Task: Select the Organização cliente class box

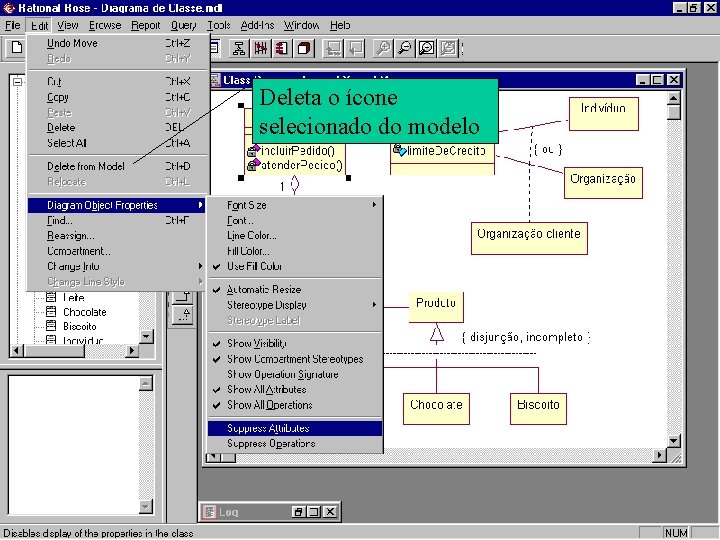Action: (529, 238)
